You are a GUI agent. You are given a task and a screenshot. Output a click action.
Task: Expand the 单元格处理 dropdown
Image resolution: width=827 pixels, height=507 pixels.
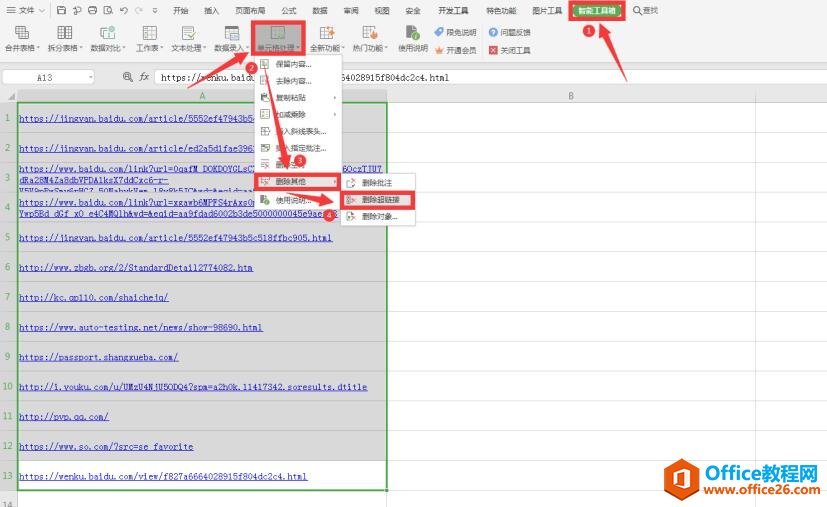pos(279,47)
